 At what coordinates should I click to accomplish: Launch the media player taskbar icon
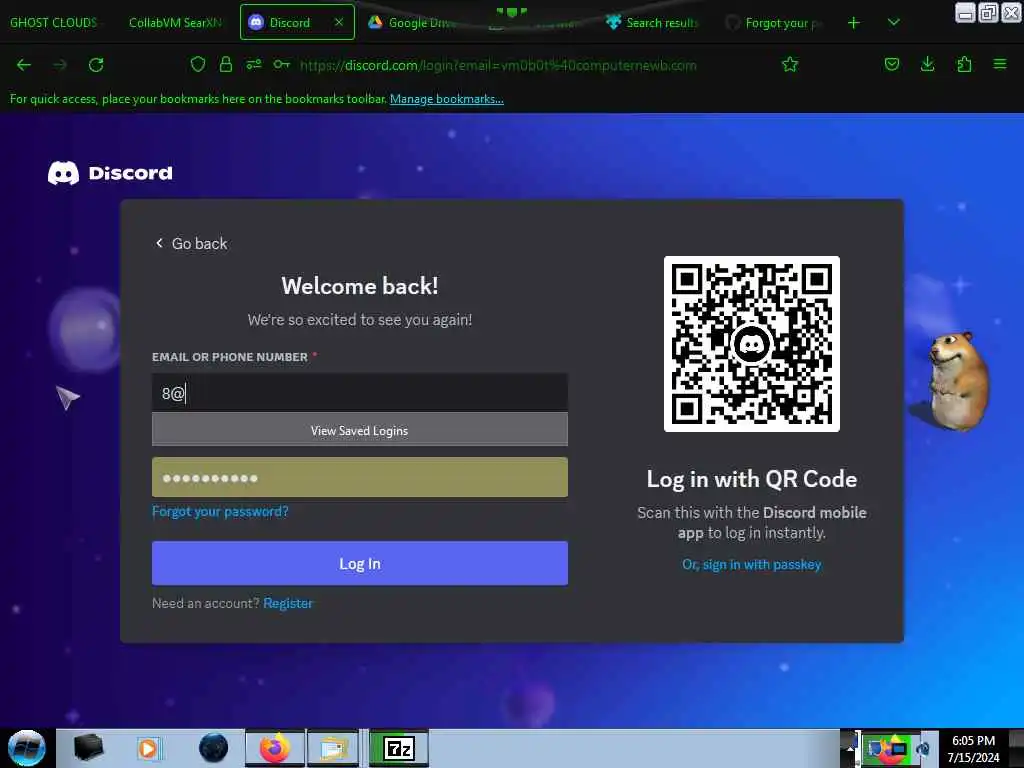pos(148,748)
